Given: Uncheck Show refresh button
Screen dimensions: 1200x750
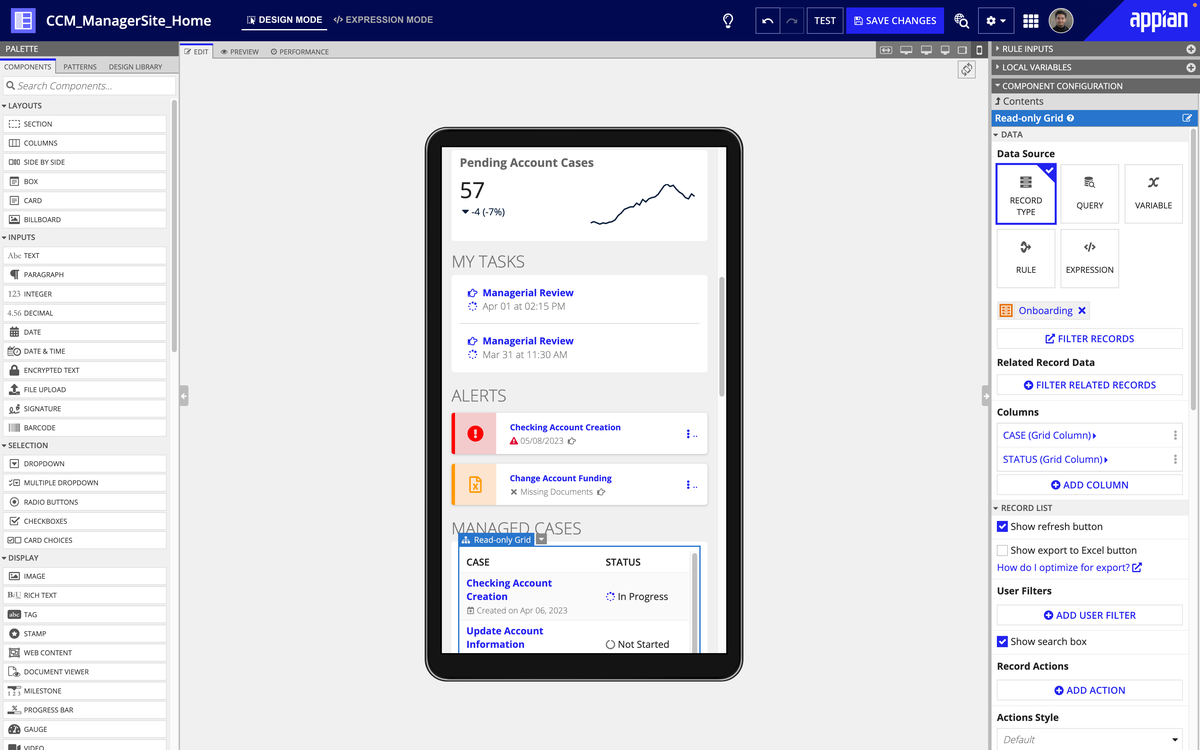Looking at the screenshot, I should [x=1003, y=527].
